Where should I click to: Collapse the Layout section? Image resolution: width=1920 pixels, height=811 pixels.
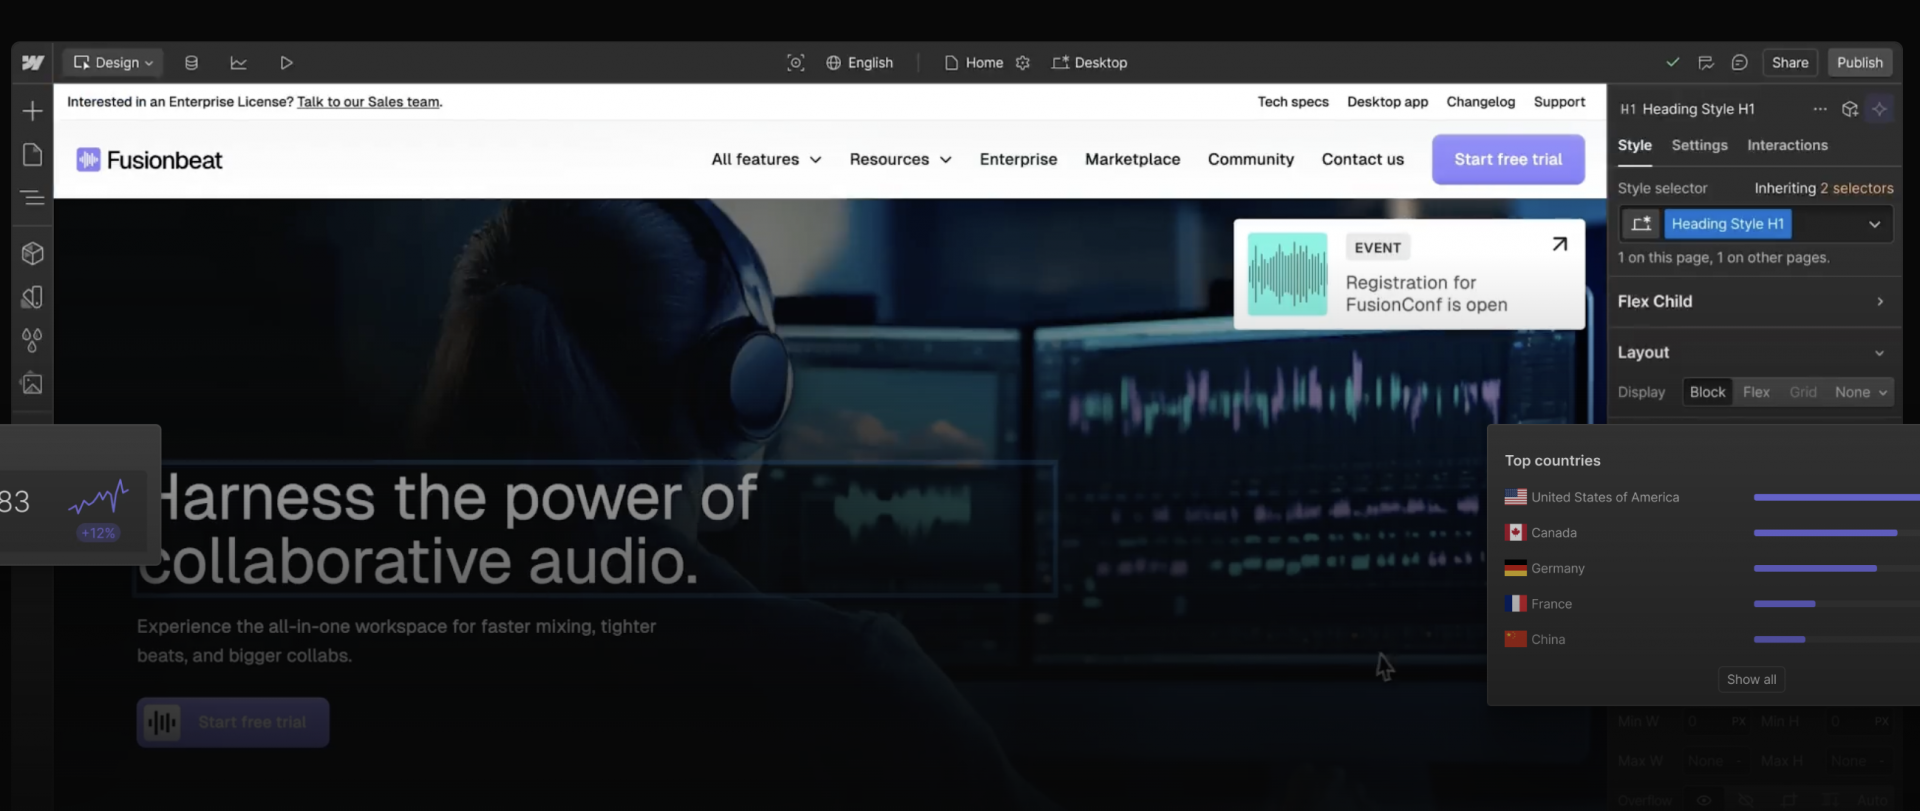pos(1754,353)
